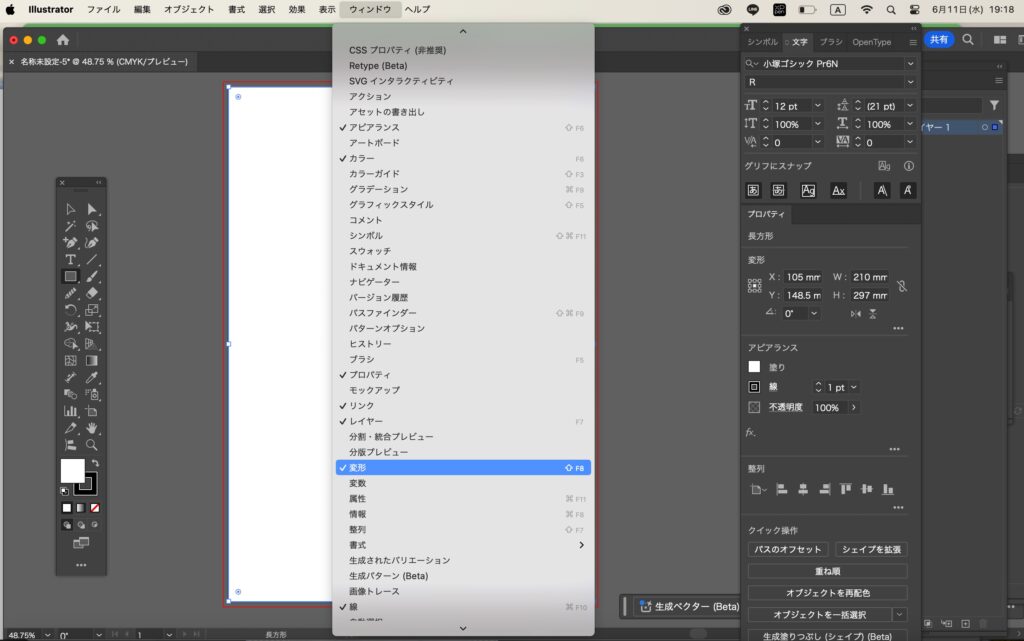1024x641 pixels.
Task: Toggle constrain width and height proportions
Action: click(902, 286)
